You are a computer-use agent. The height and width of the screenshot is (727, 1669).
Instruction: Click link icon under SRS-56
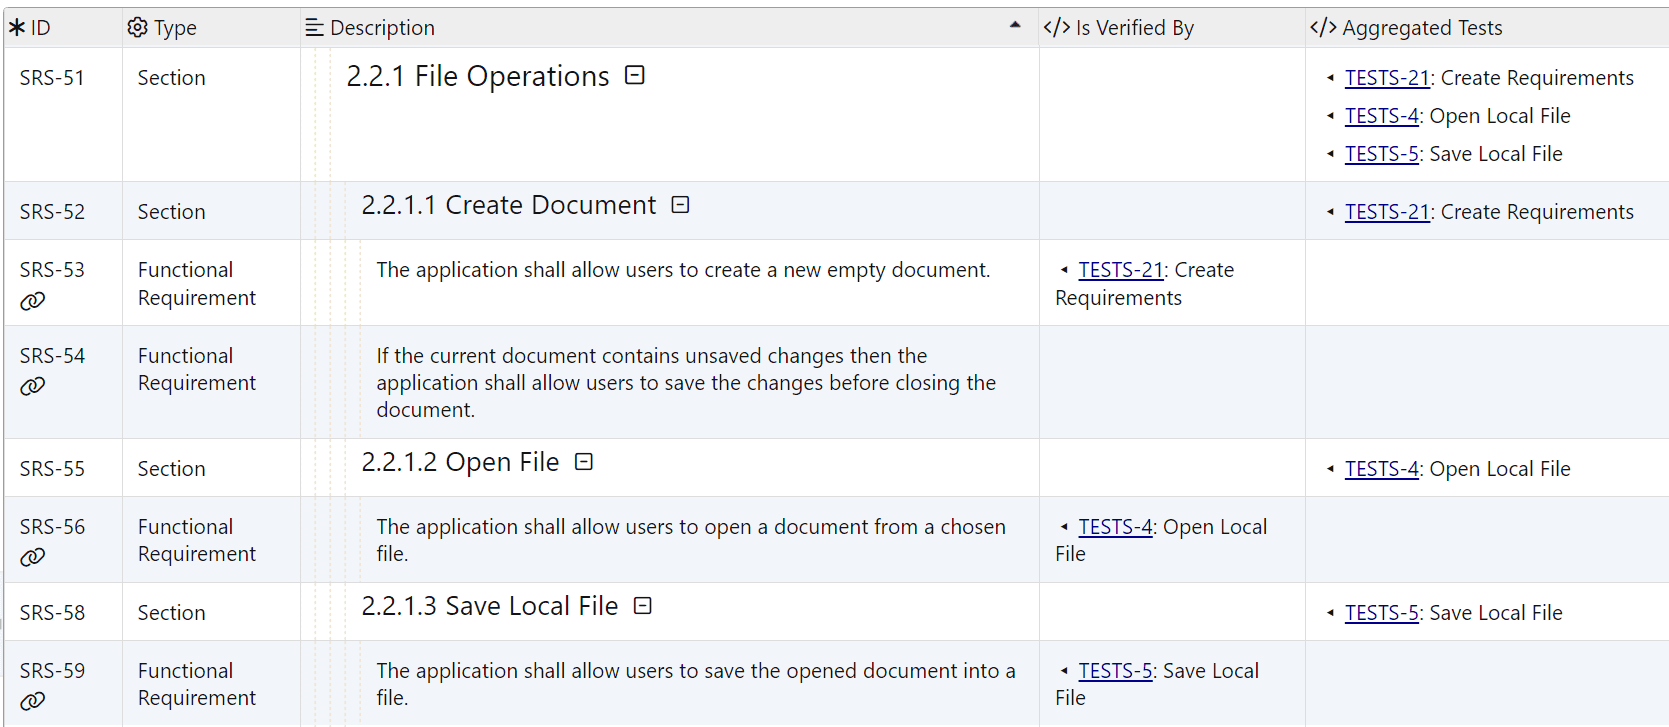pyautogui.click(x=33, y=557)
